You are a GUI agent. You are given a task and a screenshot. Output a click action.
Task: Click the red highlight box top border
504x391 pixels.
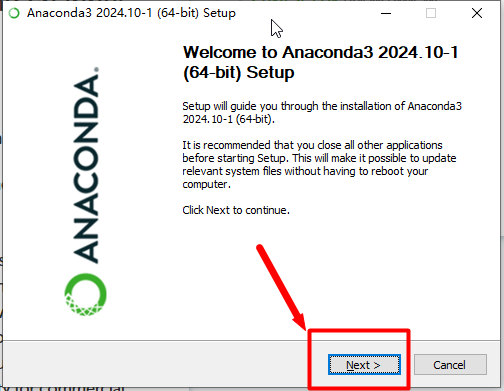tap(359, 331)
